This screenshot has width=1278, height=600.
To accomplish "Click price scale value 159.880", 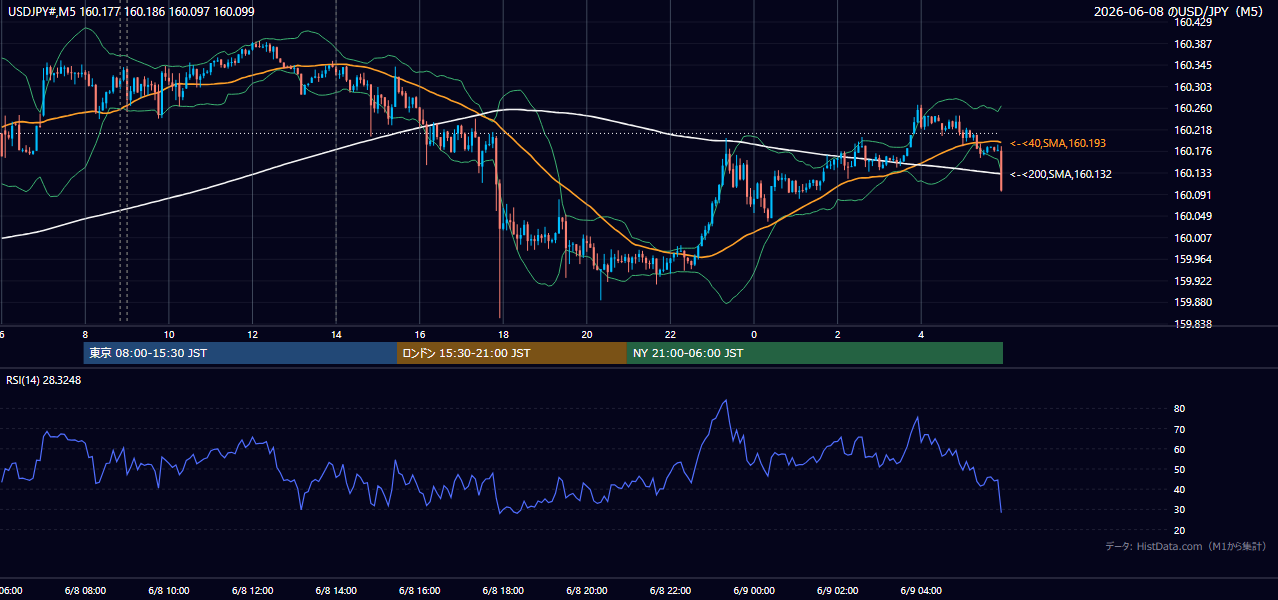I will [1194, 302].
